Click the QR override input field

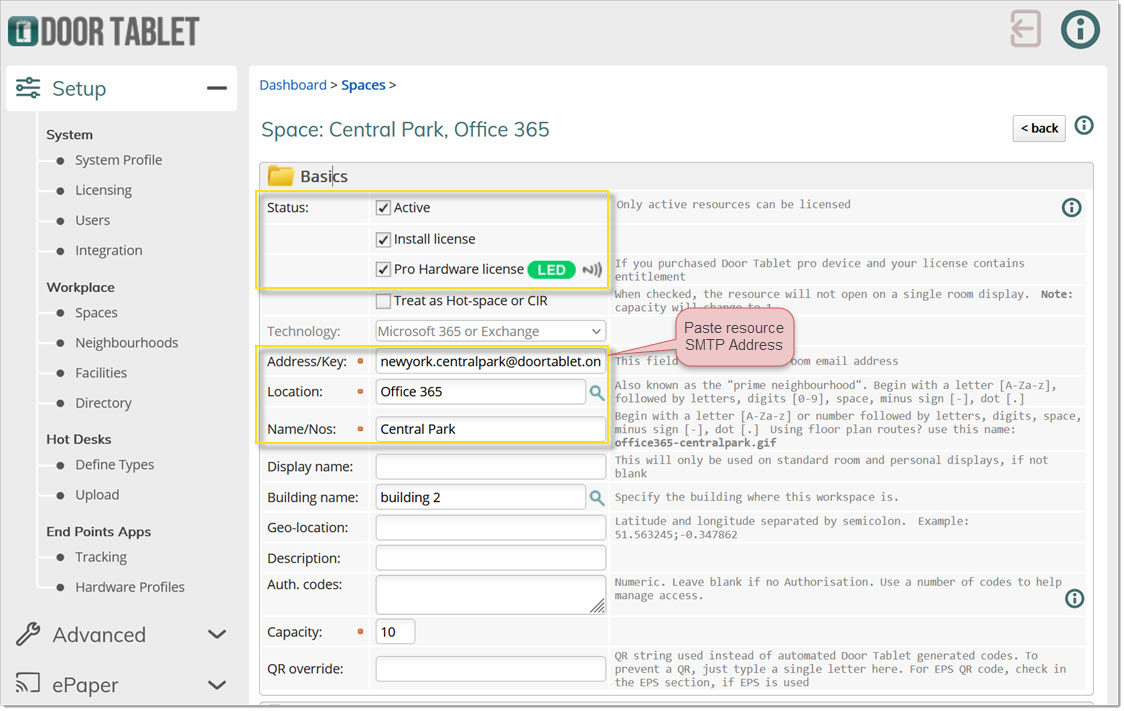(x=490, y=669)
